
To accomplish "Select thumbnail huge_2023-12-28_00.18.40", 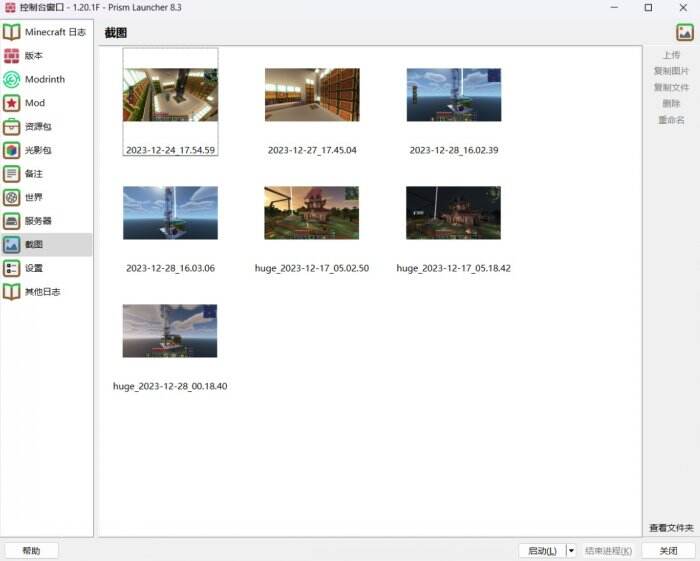I will 170,331.
